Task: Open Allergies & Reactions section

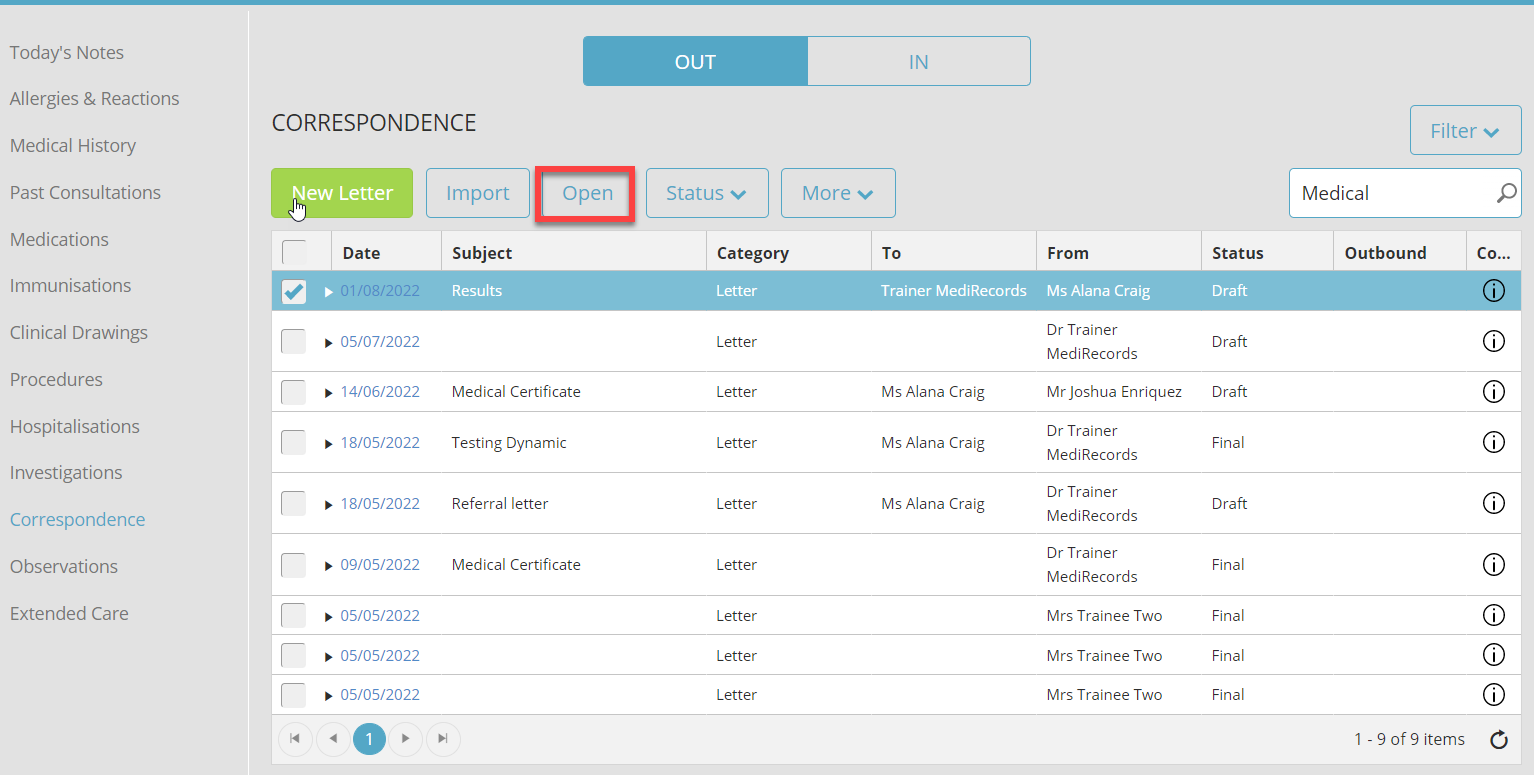Action: (x=95, y=98)
